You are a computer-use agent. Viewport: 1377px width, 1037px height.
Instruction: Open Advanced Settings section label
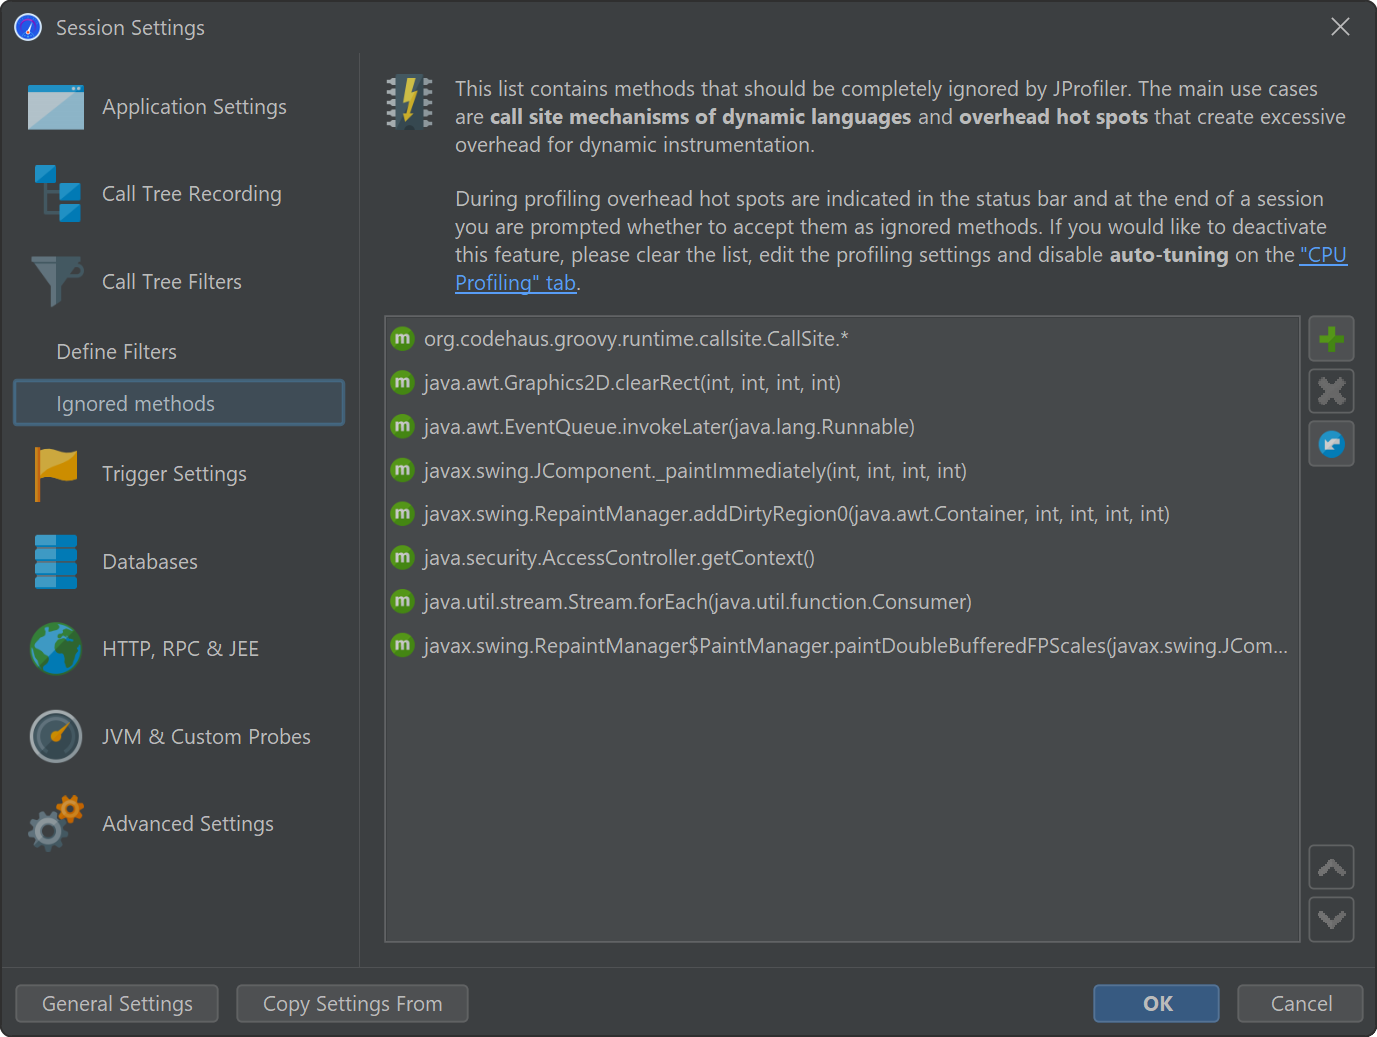coord(188,824)
